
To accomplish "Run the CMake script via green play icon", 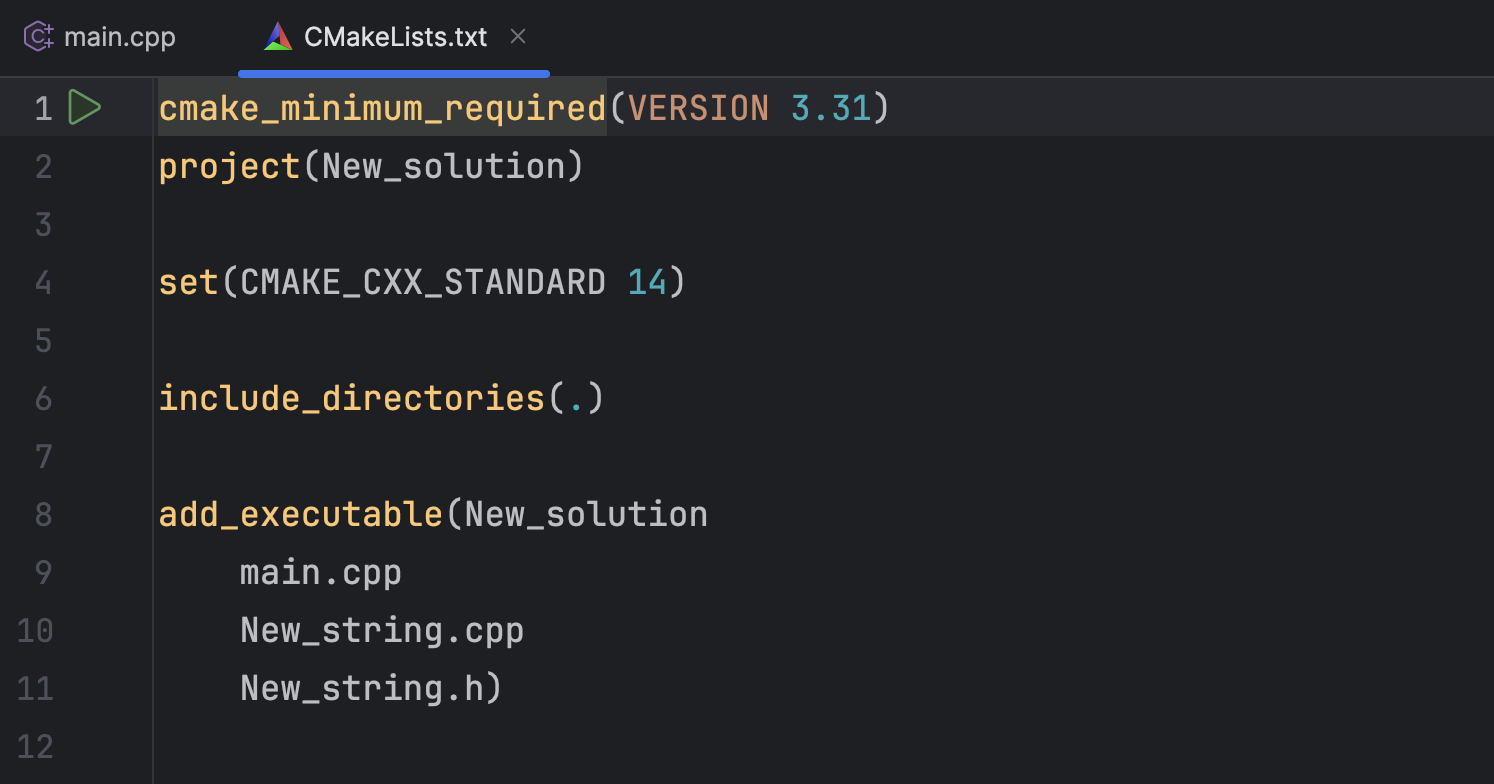I will [86, 107].
